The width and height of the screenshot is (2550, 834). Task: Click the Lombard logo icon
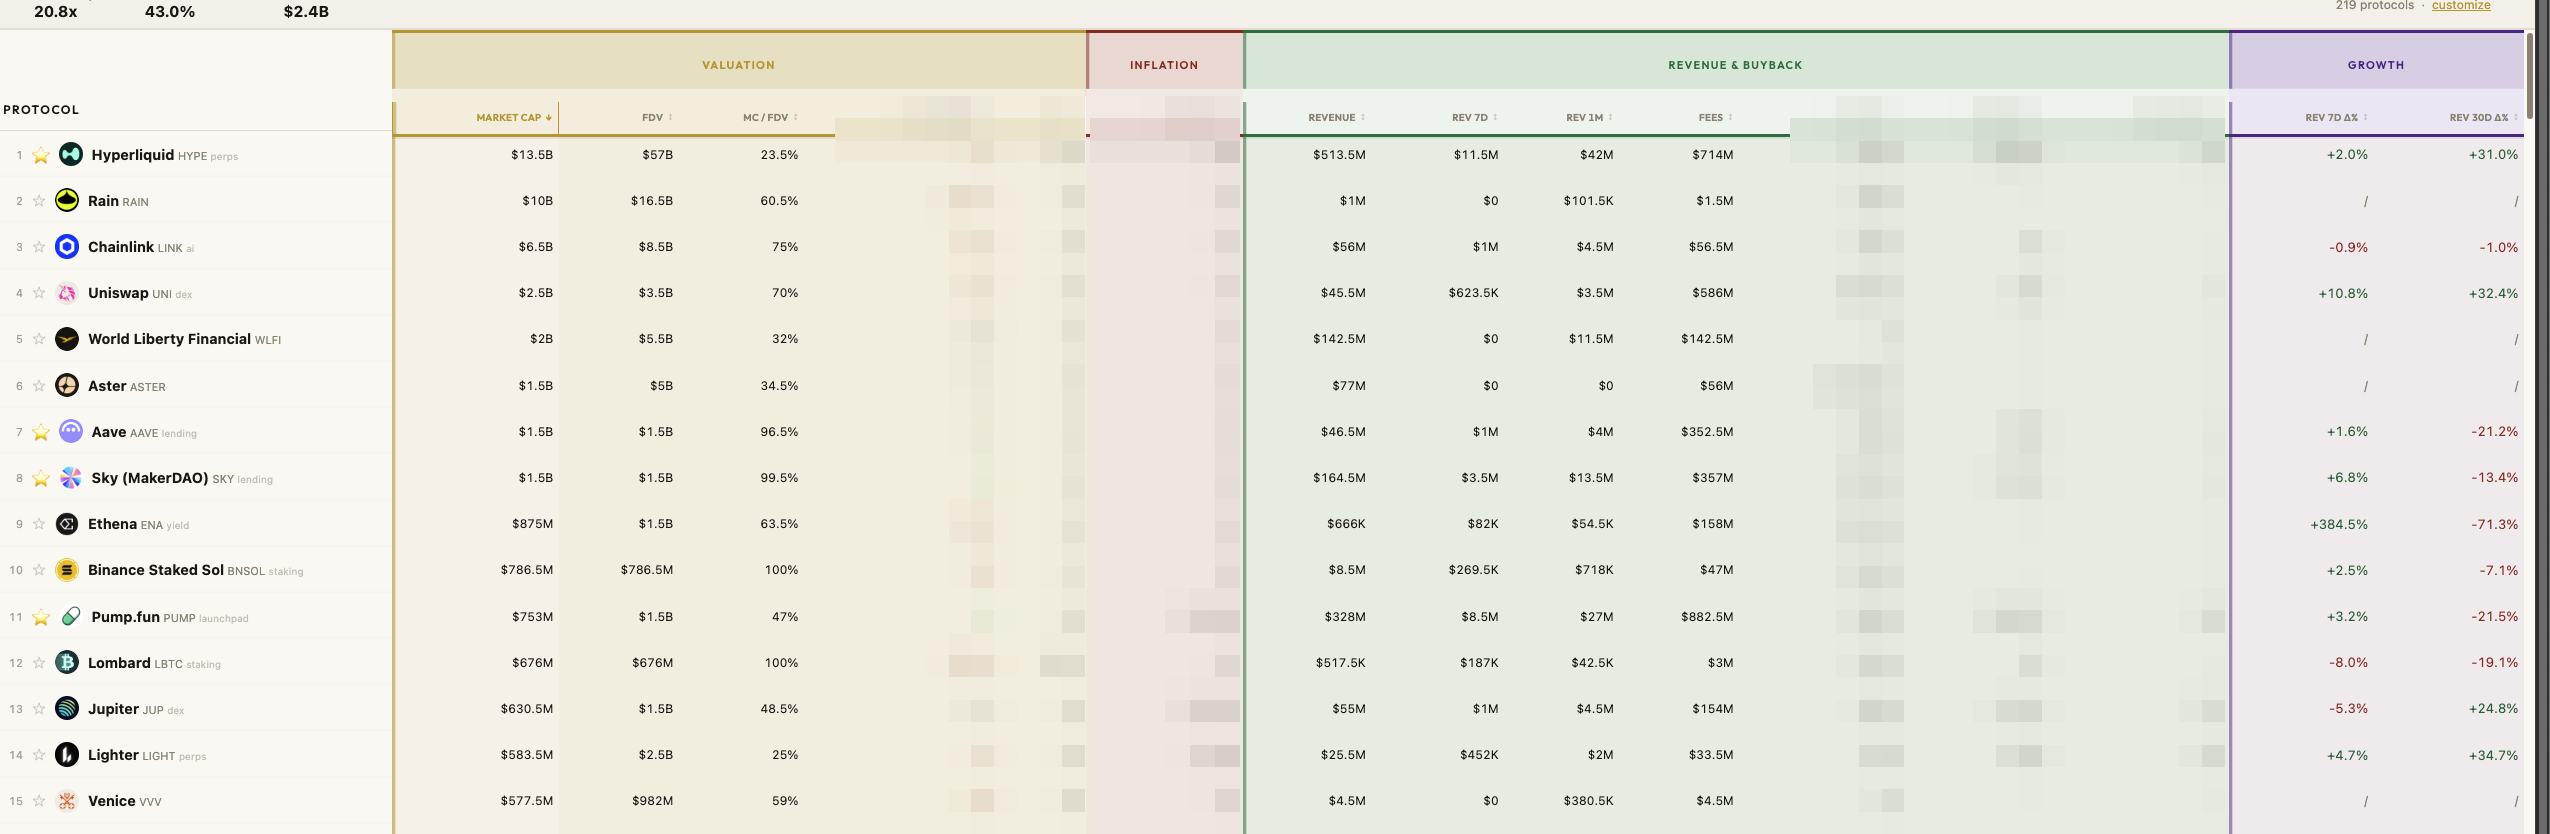pos(67,662)
